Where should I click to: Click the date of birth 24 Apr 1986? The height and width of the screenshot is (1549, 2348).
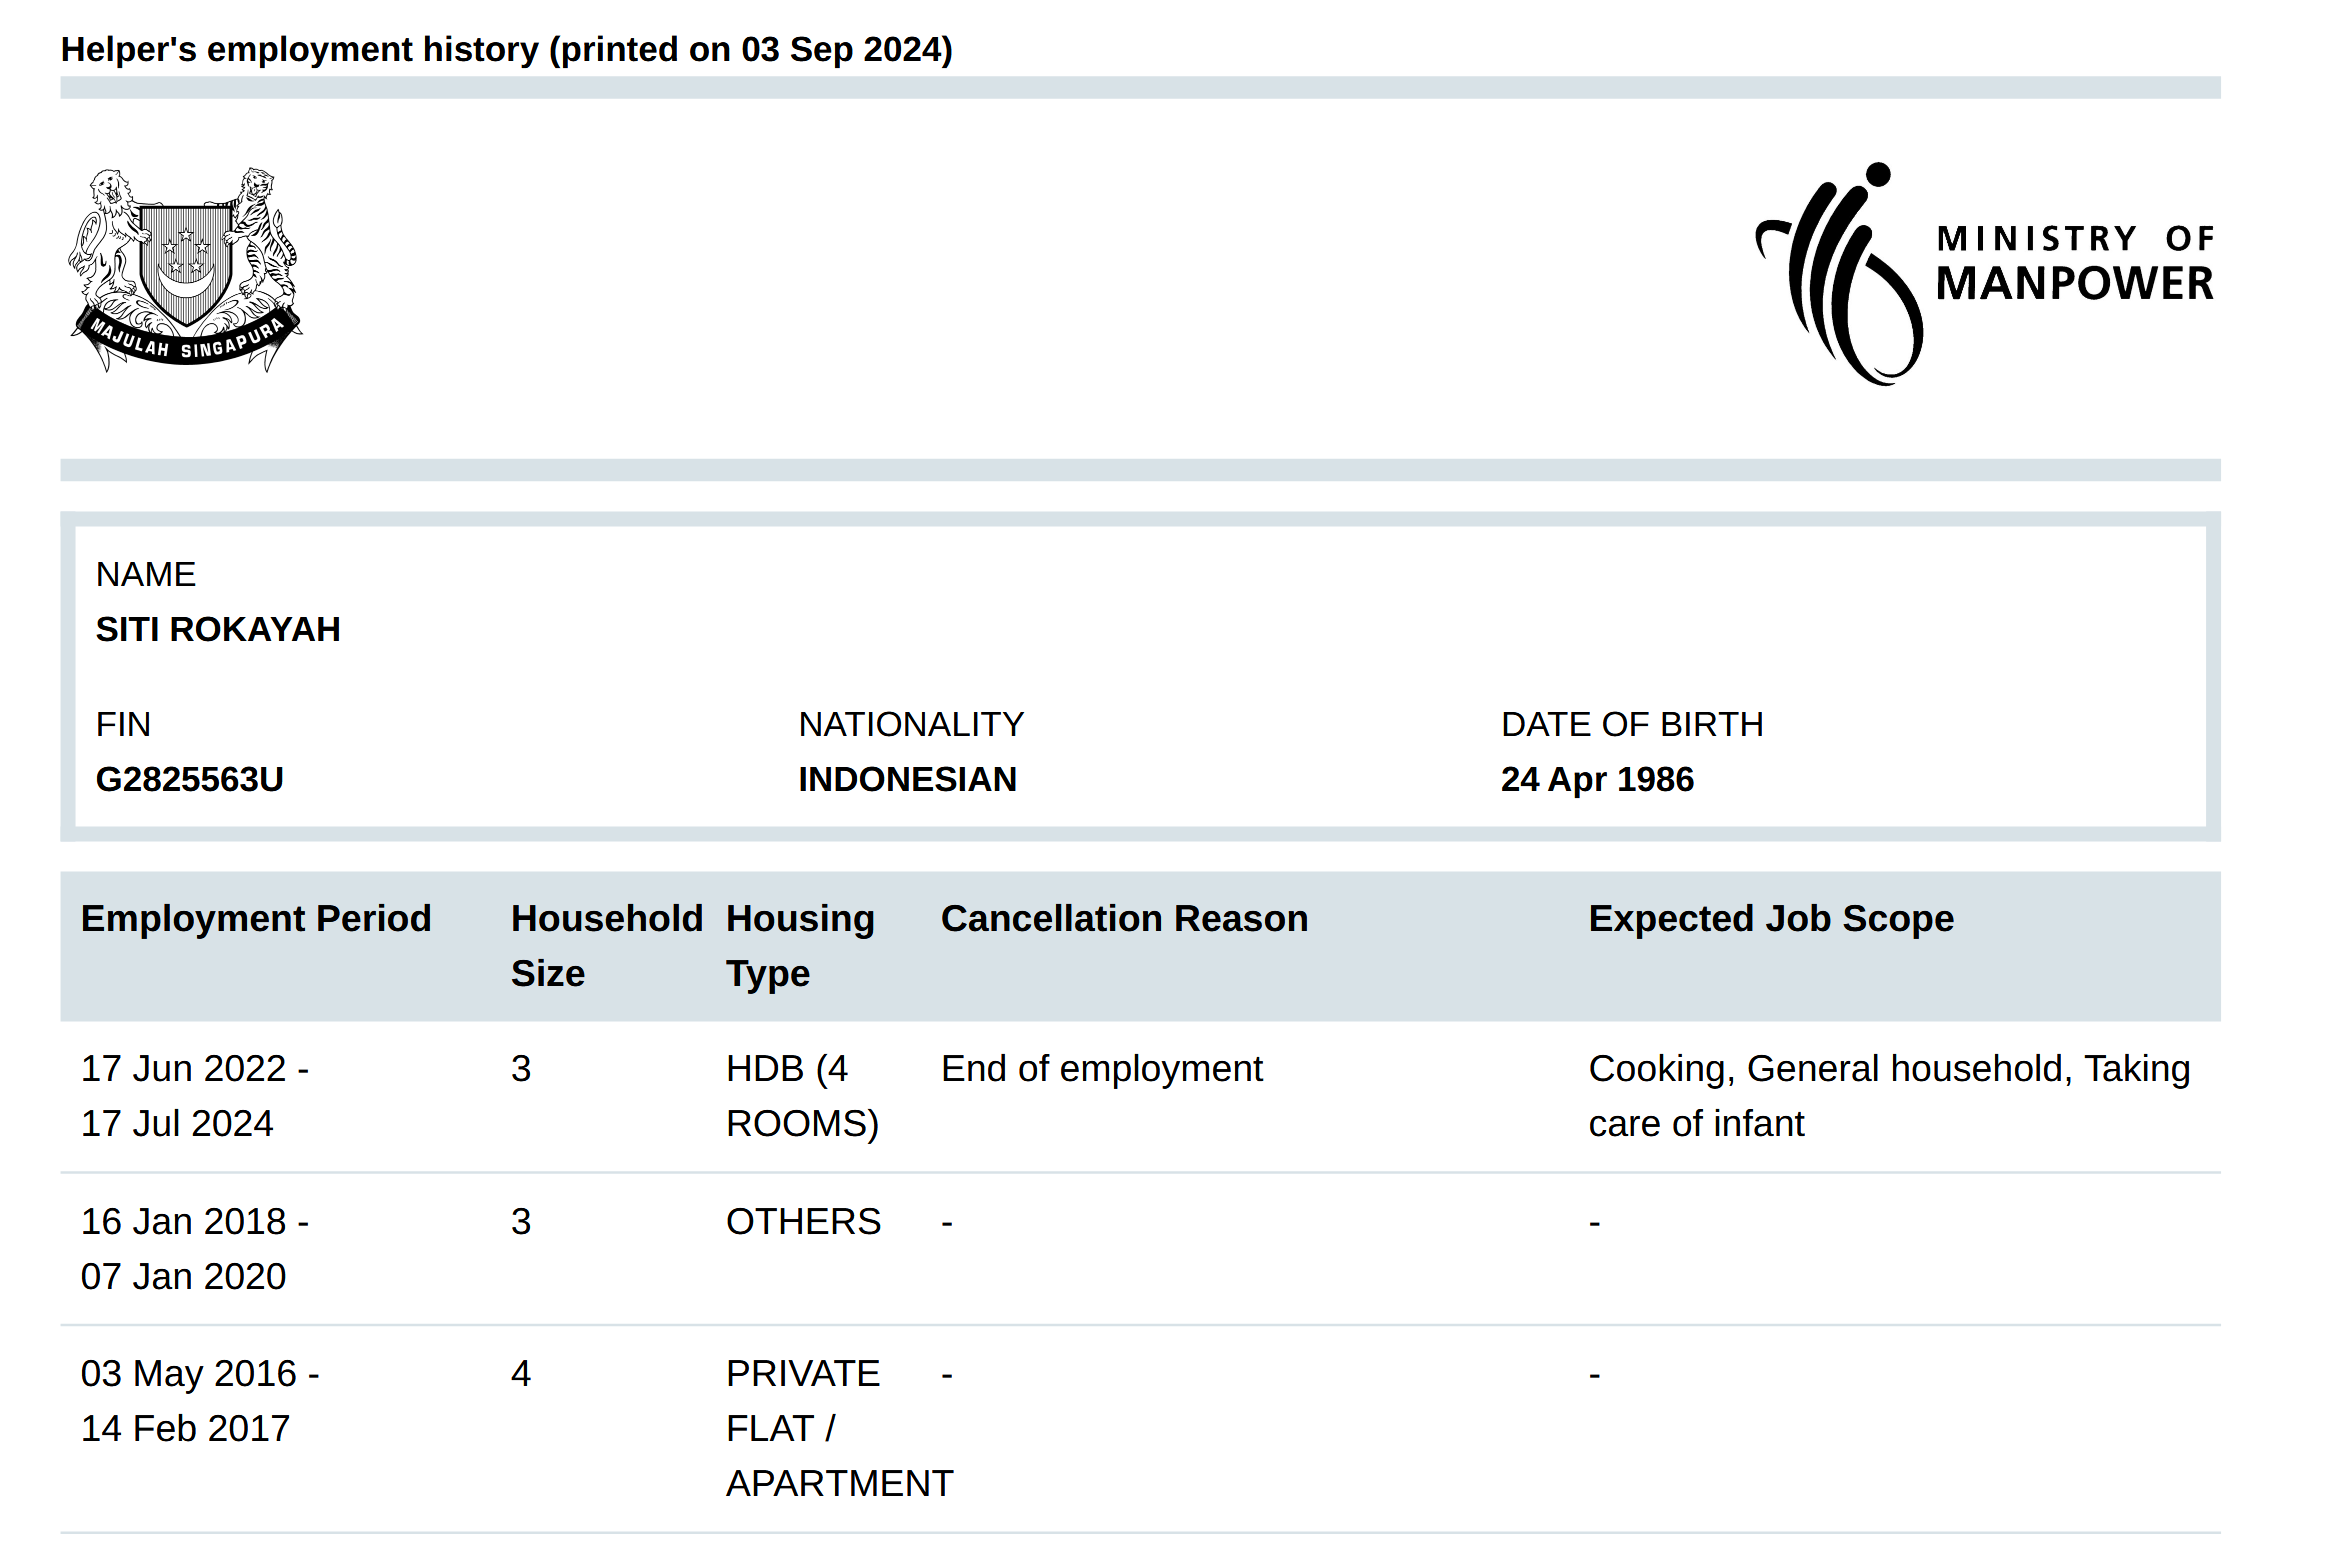[1596, 779]
